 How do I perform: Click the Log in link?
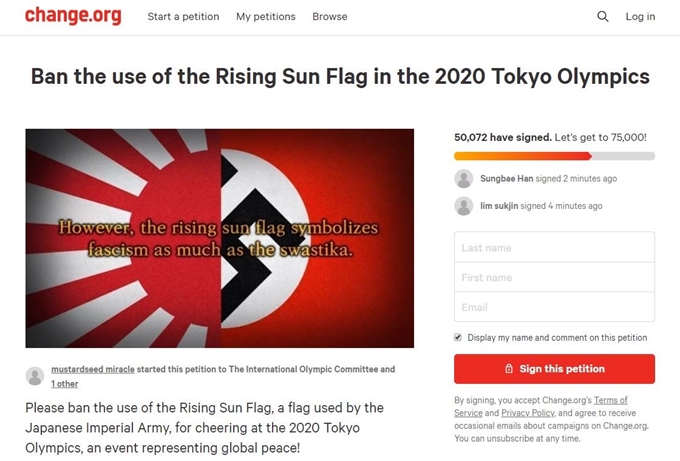[640, 16]
